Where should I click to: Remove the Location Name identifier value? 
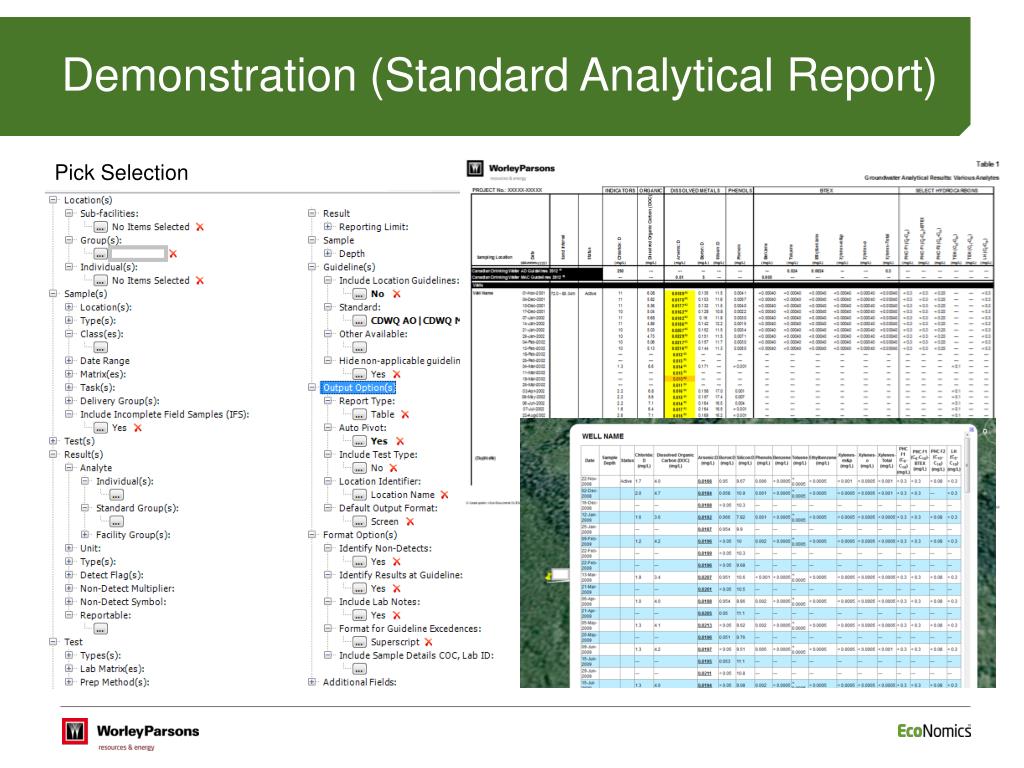[x=444, y=495]
